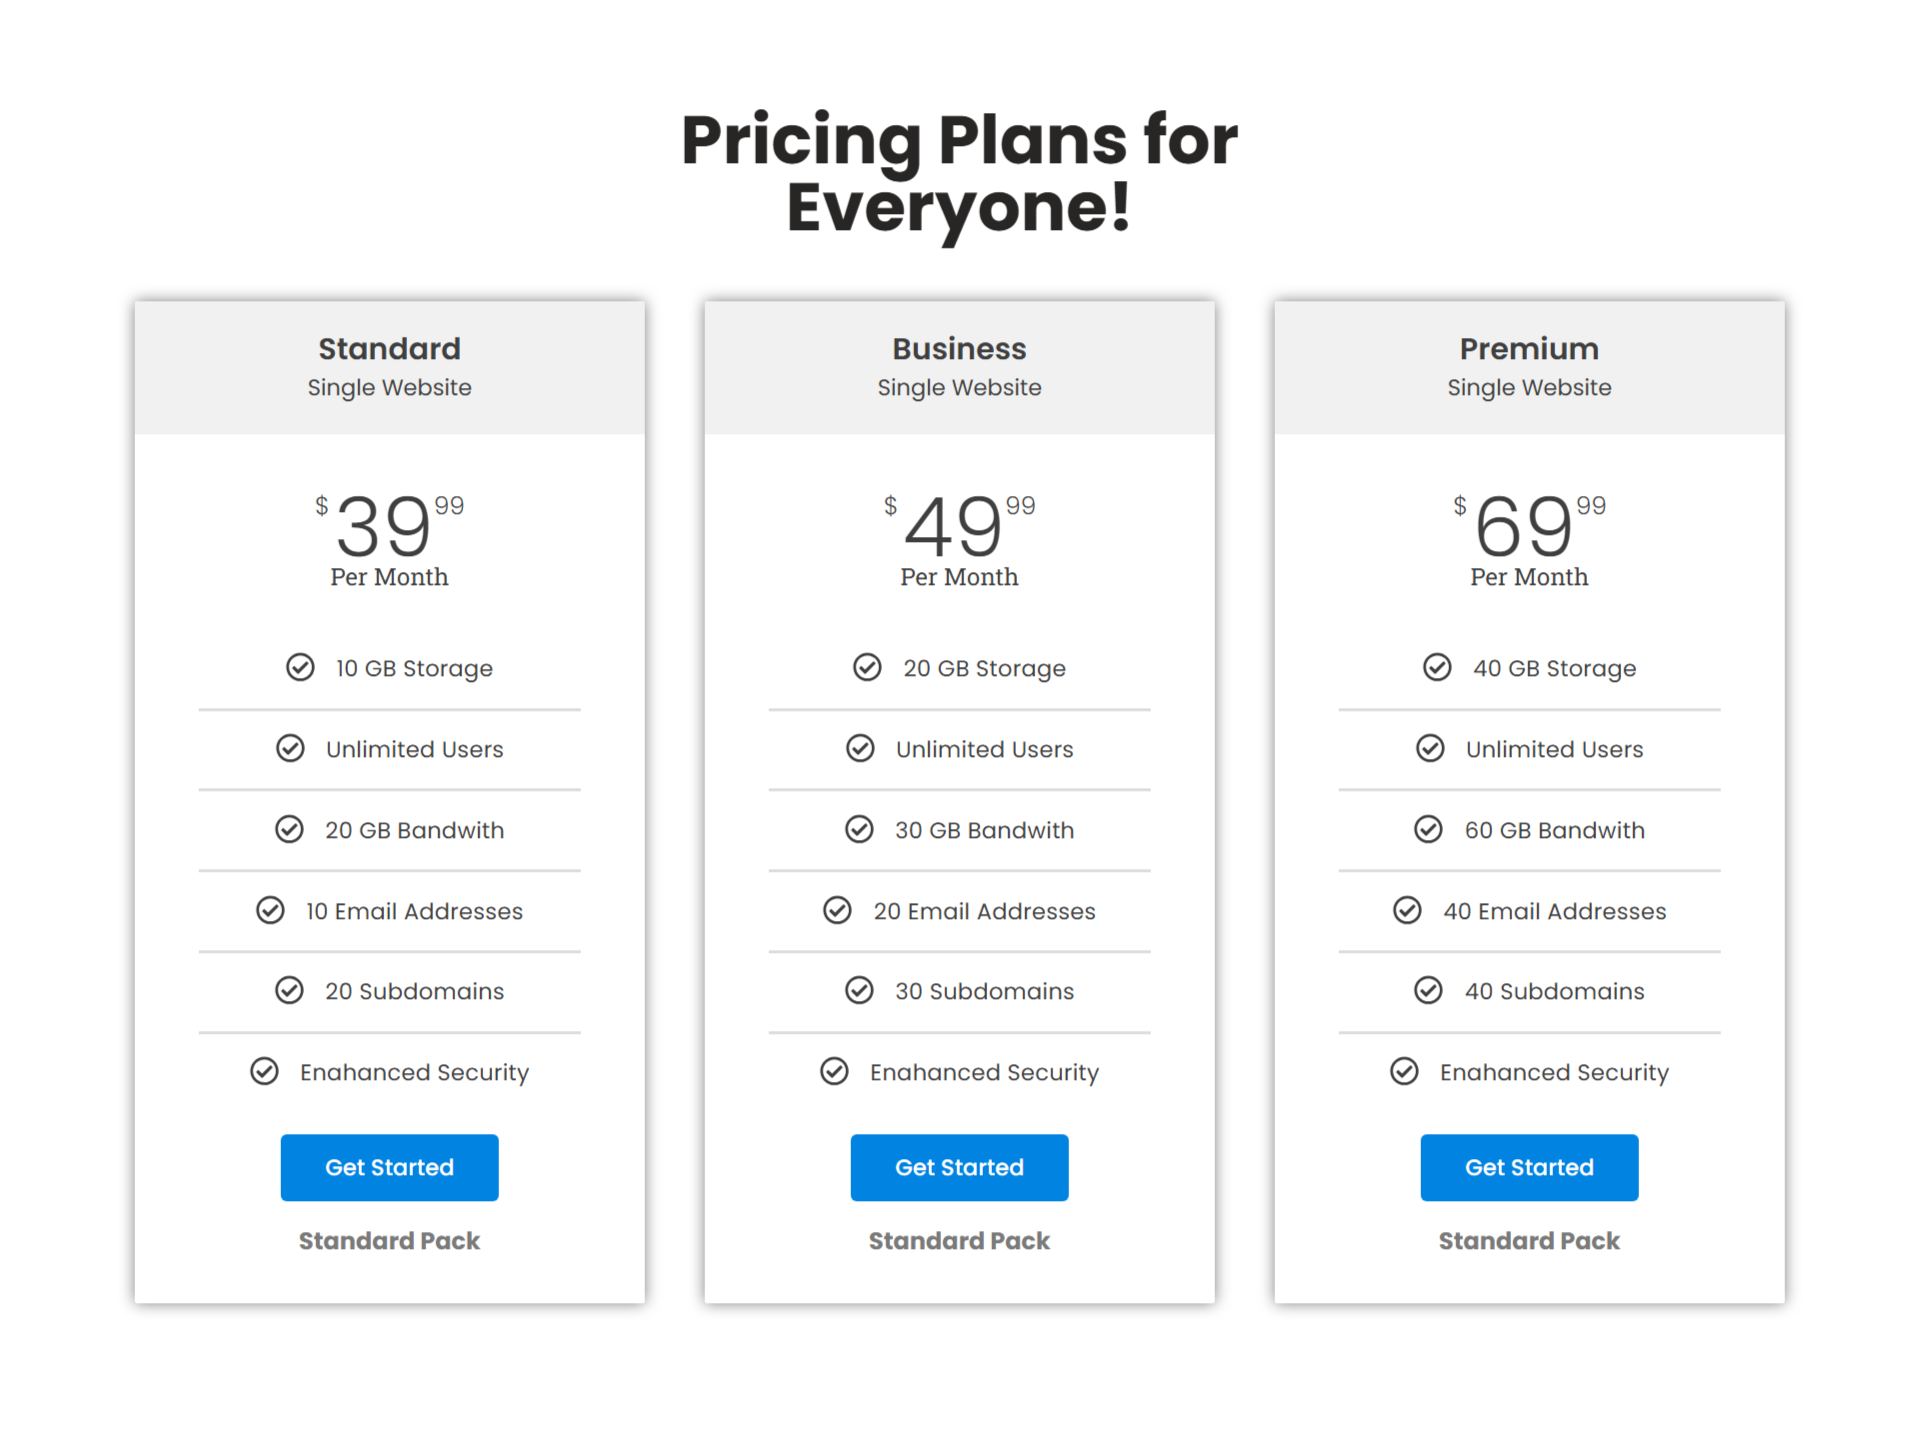Click the Standard Unlimited Users check icon
Image resolution: width=1920 pixels, height=1447 pixels.
pos(290,748)
